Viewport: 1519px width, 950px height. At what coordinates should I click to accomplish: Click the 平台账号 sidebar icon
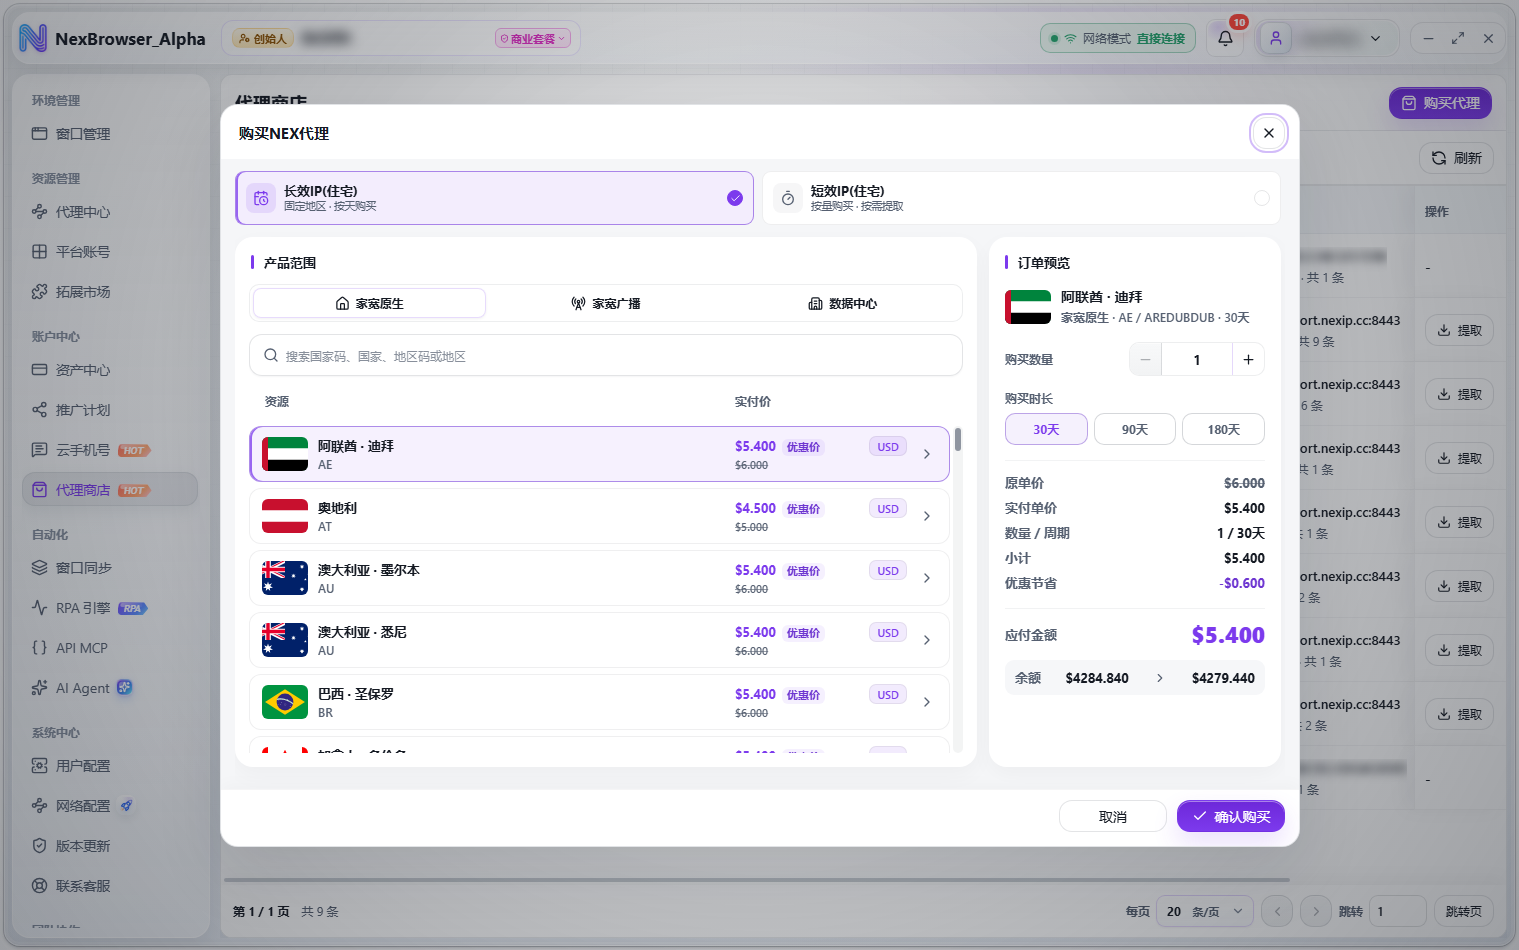pyautogui.click(x=40, y=252)
